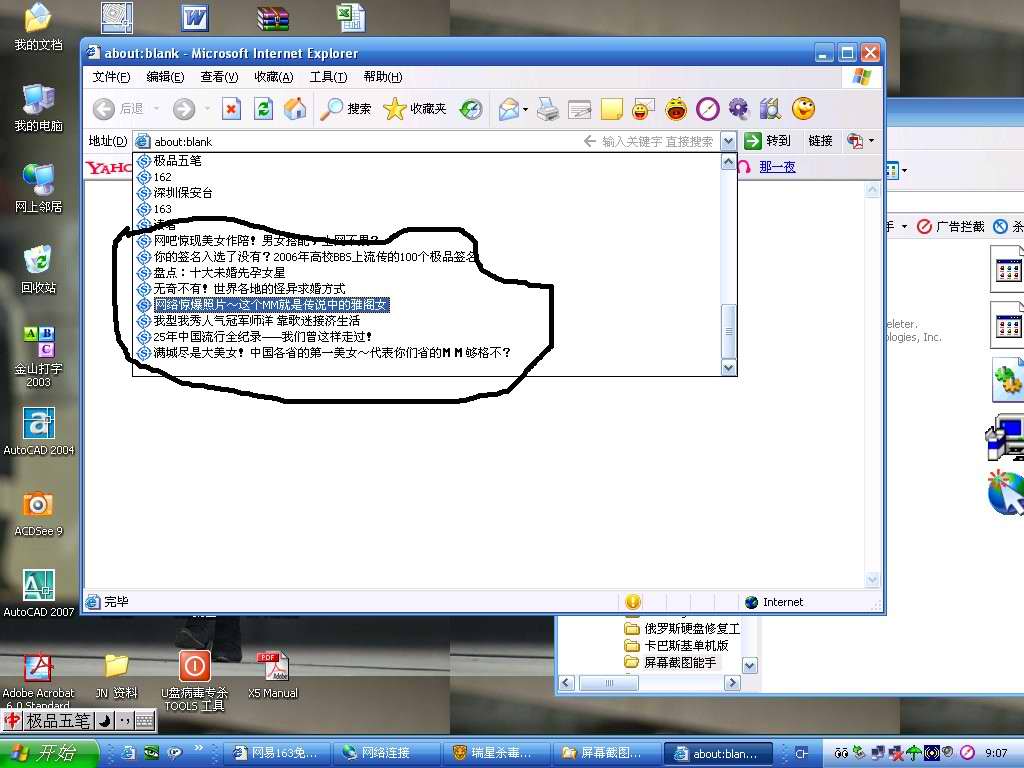Select 我的文档 desktop icon
1024x768 pixels.
coord(38,27)
